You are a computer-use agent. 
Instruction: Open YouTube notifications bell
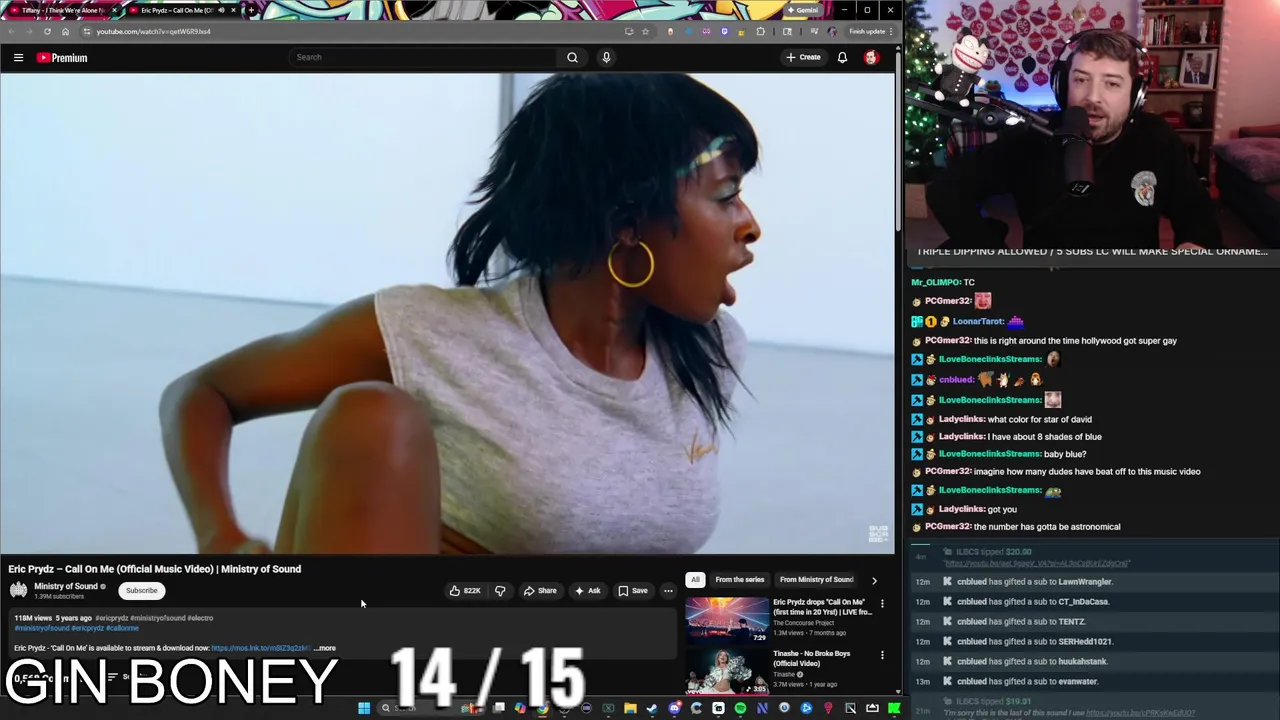click(842, 58)
